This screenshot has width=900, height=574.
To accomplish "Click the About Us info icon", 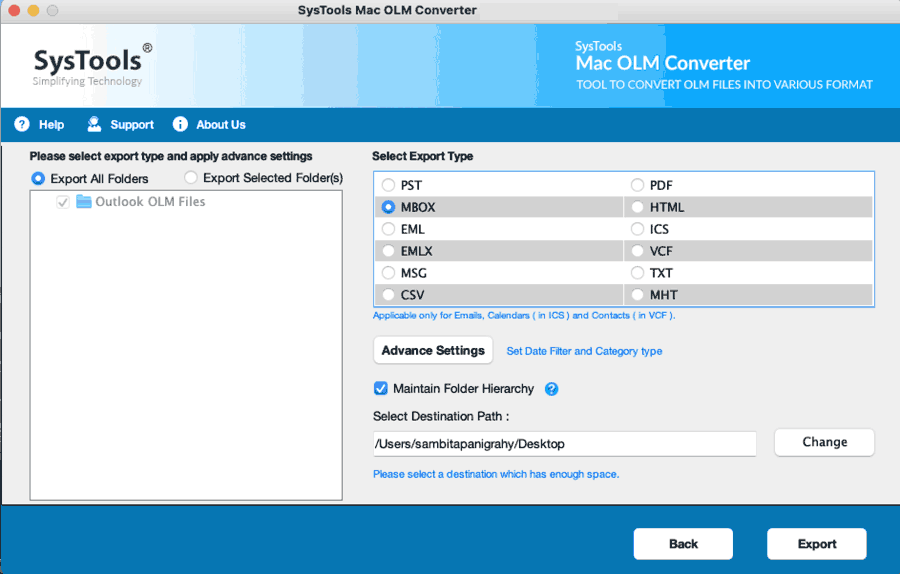I will [180, 124].
